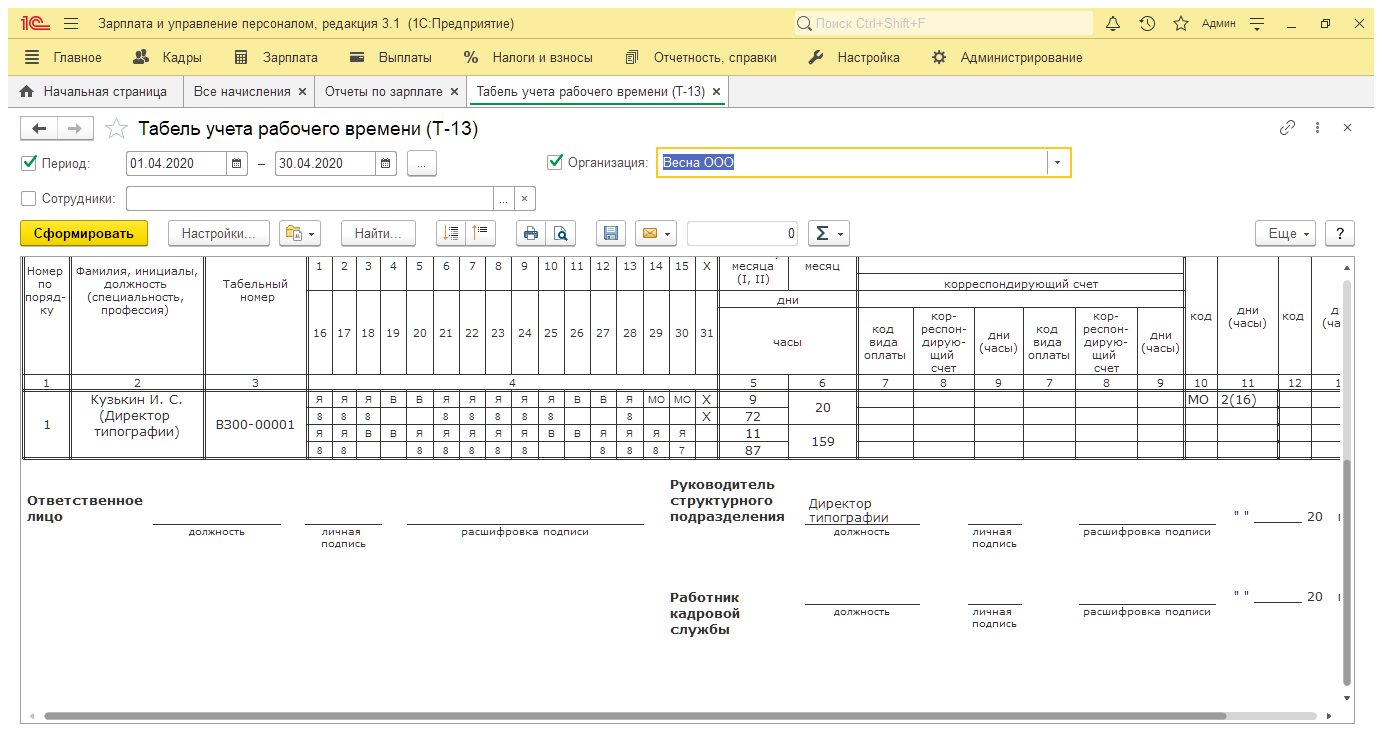1382x744 pixels.
Task: Open the Настройки... button
Action: [x=219, y=233]
